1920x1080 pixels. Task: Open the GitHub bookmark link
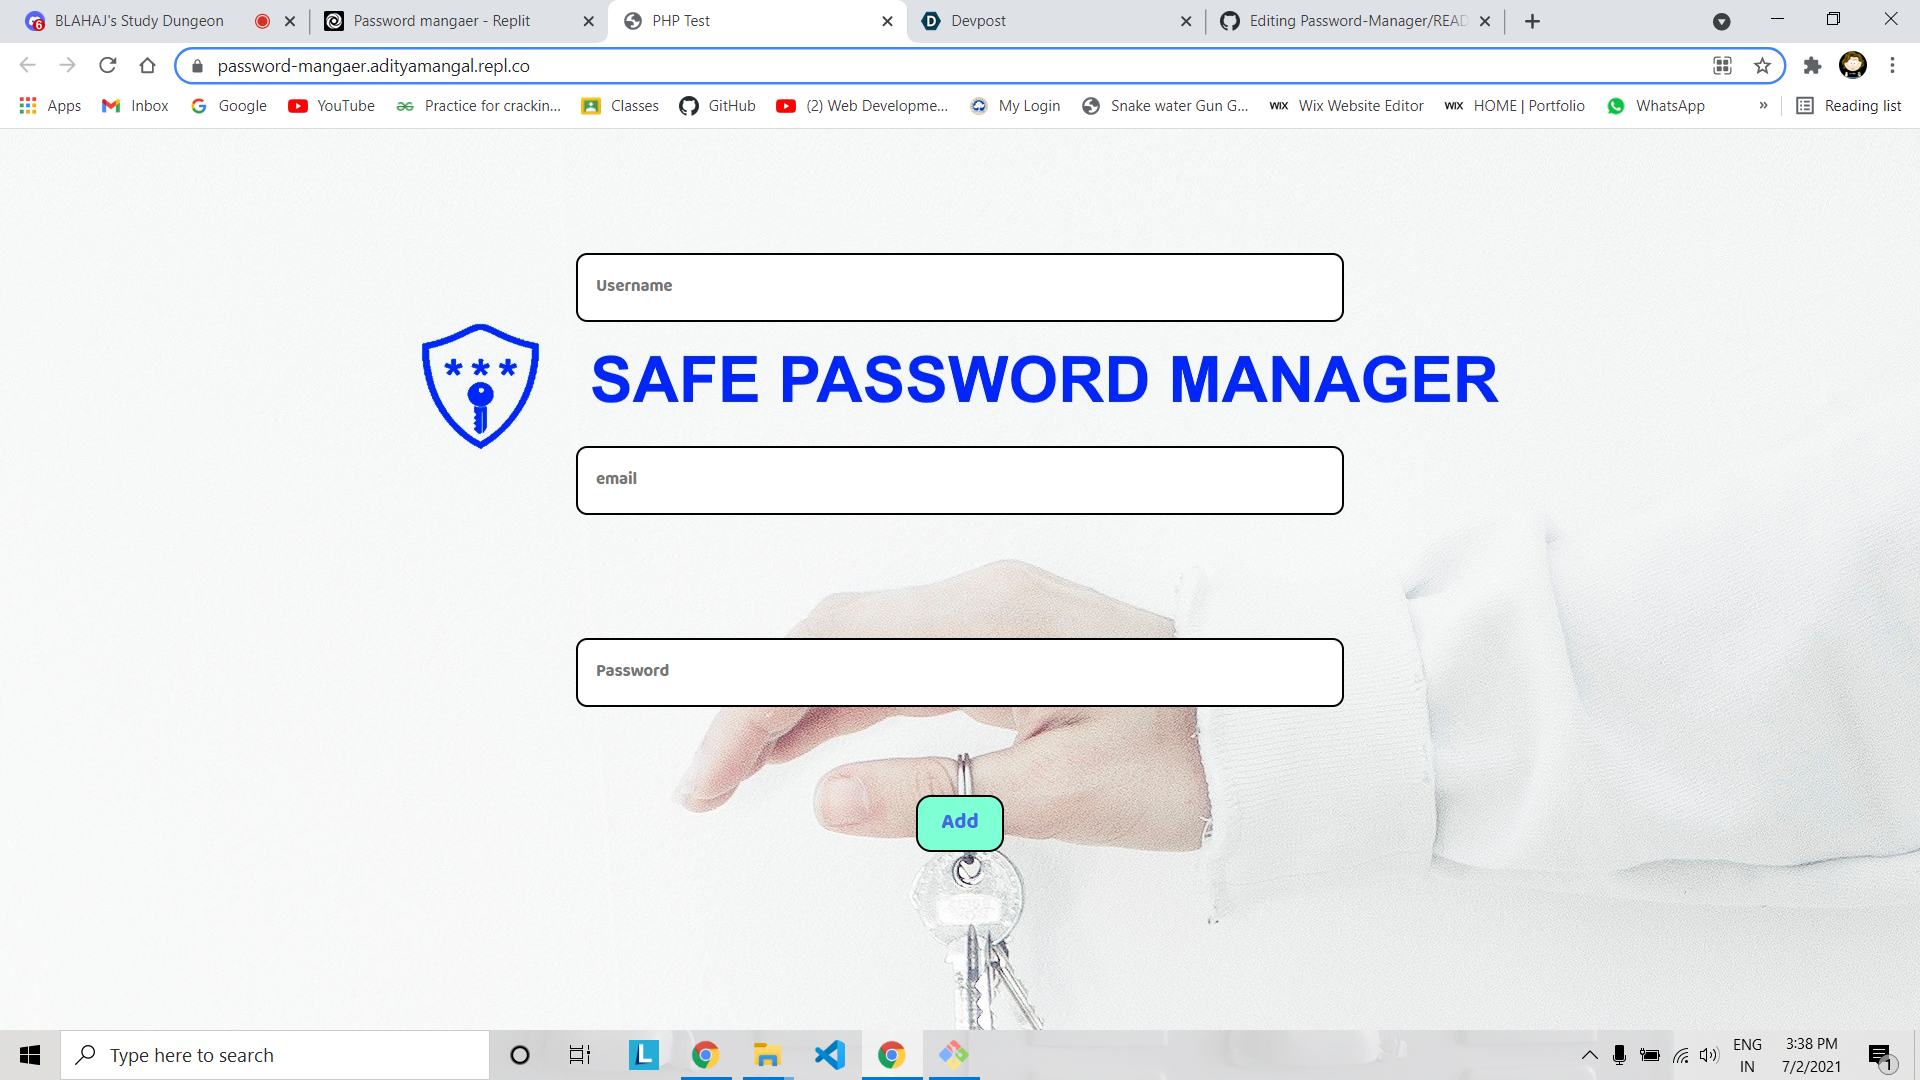click(x=717, y=106)
